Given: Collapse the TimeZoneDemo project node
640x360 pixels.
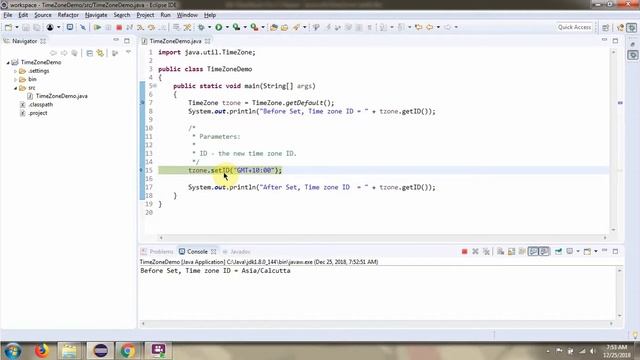Looking at the screenshot, I should [x=8, y=62].
